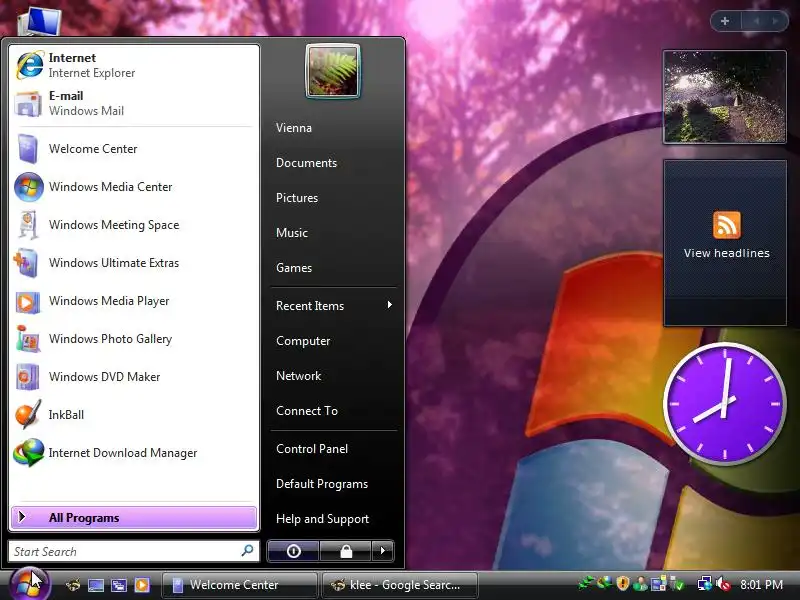Open Windows Ultimate Extras
800x600 pixels.
134,263
